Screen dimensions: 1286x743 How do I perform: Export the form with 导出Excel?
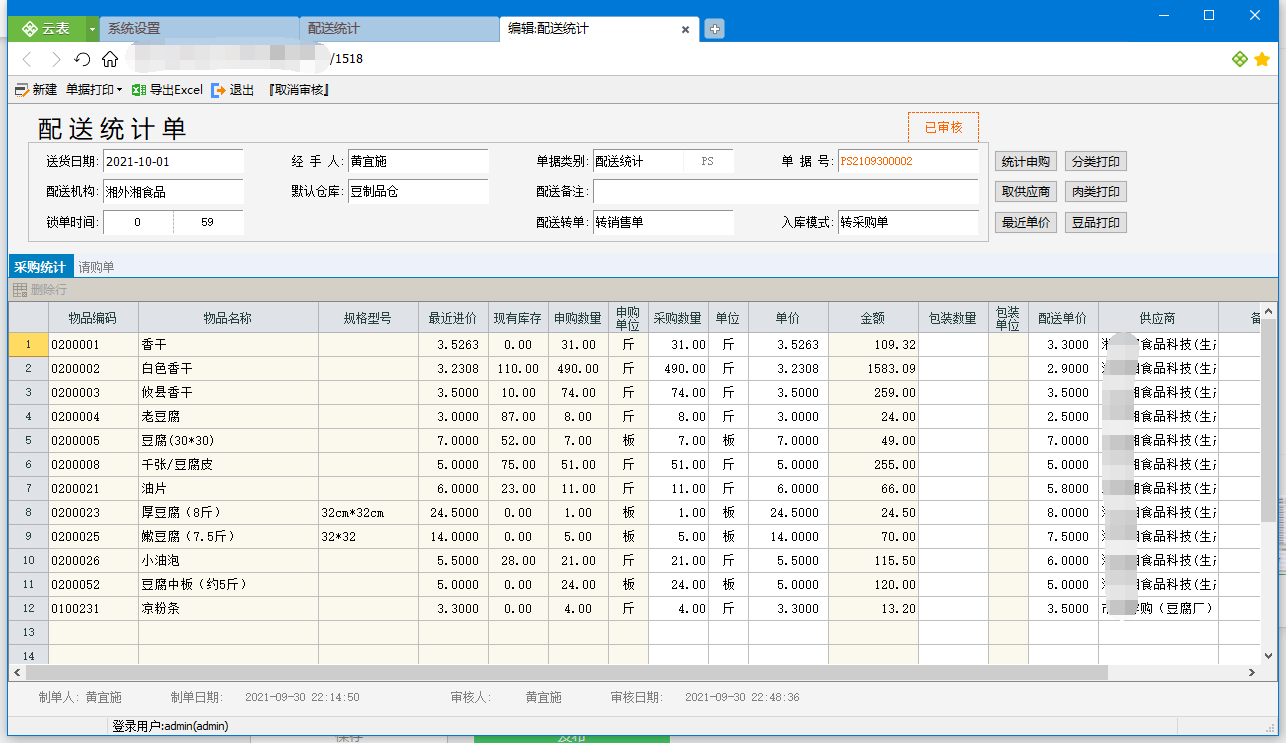[x=168, y=90]
